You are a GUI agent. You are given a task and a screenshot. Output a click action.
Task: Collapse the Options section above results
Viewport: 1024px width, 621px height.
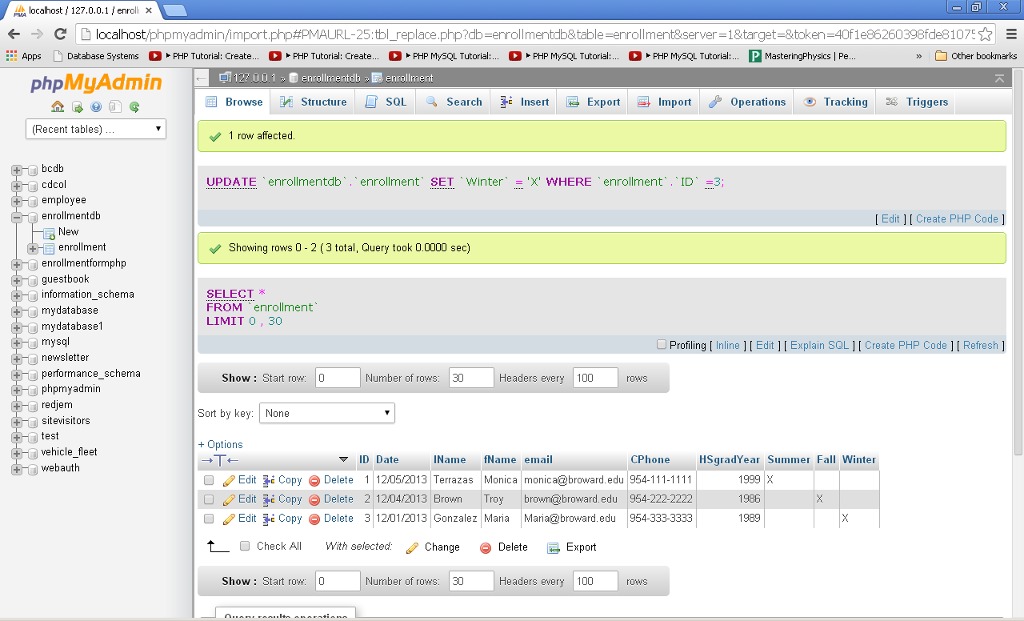tap(220, 444)
